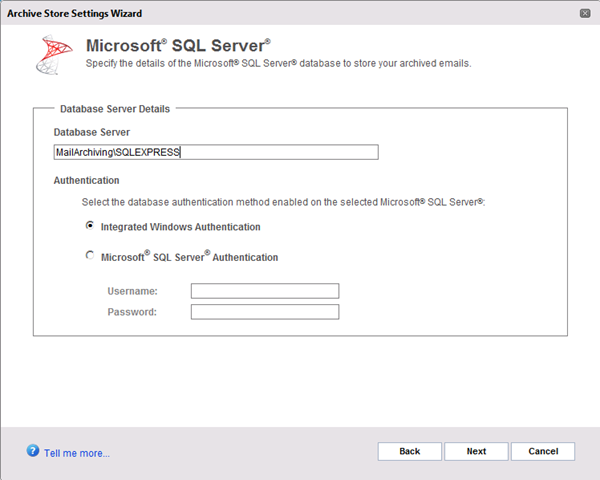
Task: Go to previous step with Back
Action: pyautogui.click(x=409, y=451)
